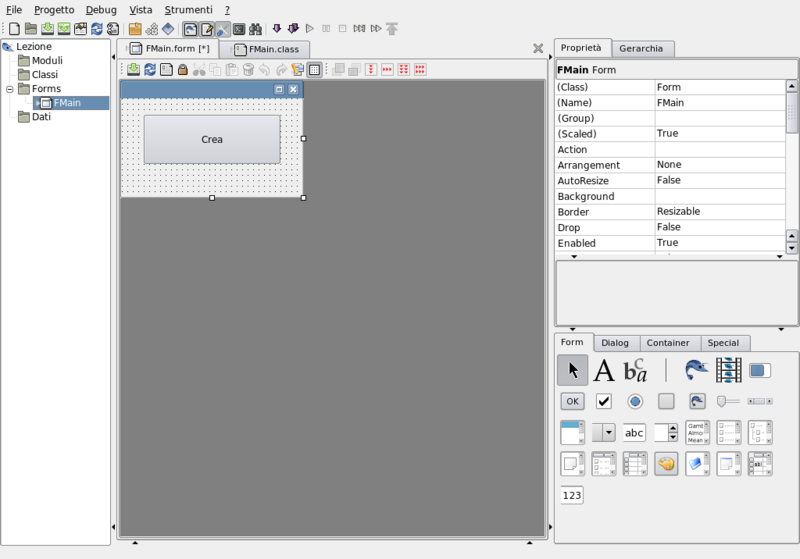Delete the selected control with the trash icon
This screenshot has width=800, height=559.
[248, 69]
